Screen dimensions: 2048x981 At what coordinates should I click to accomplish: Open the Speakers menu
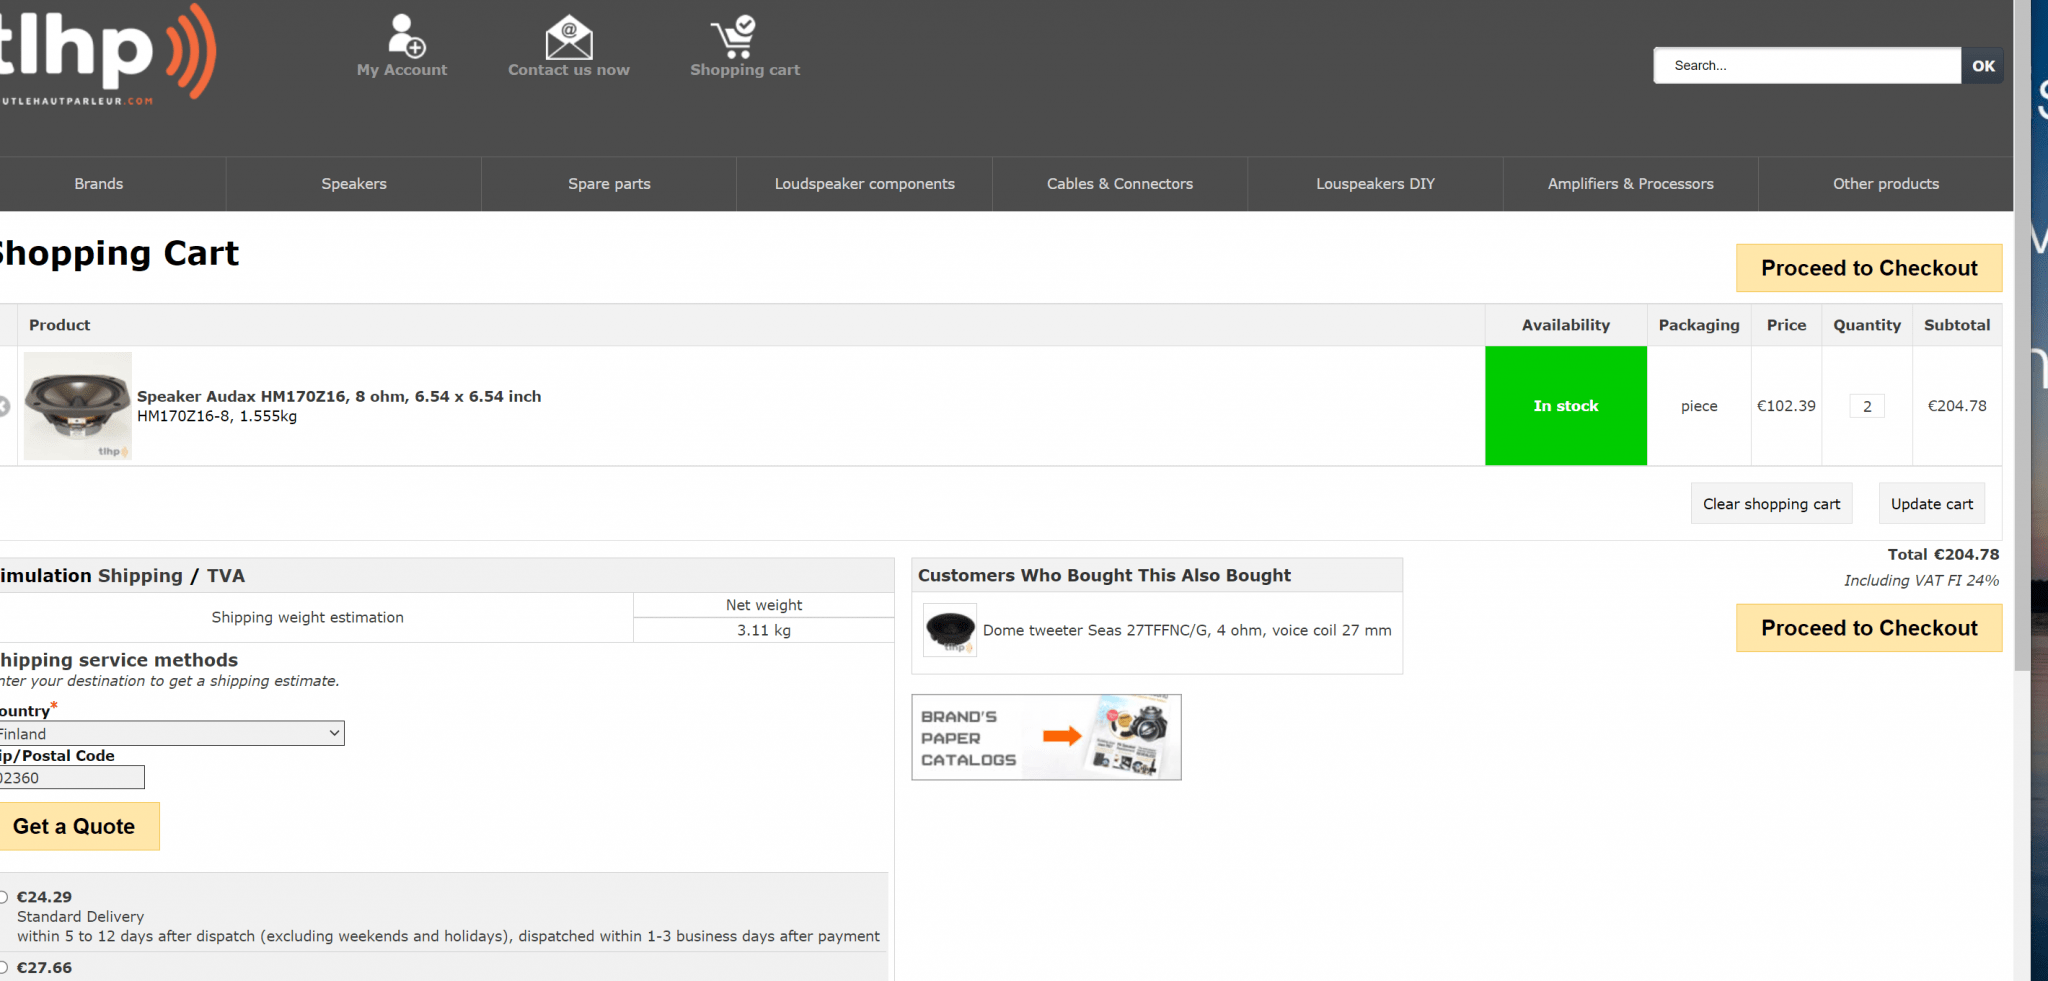click(x=354, y=184)
